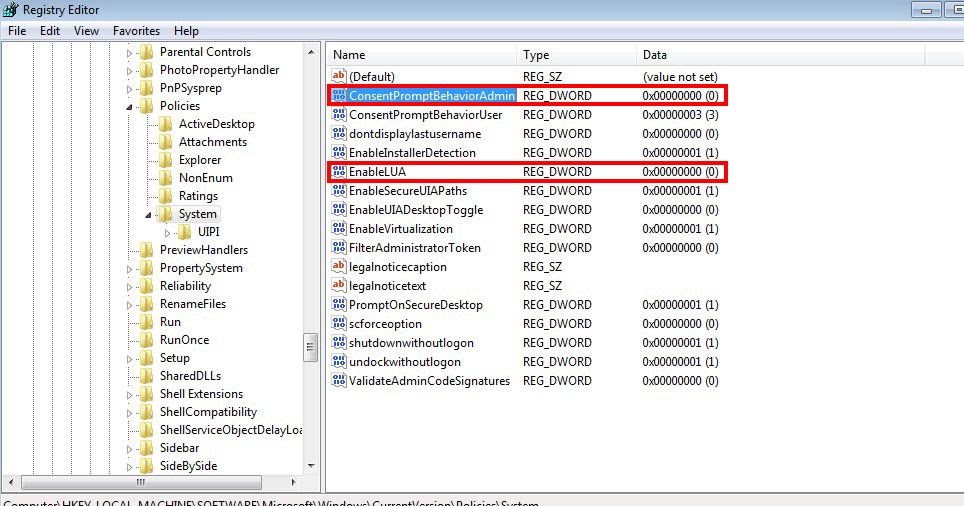Screen dimensions: 964x506
Task: Expand the PnPSysprep key
Action: coord(130,89)
